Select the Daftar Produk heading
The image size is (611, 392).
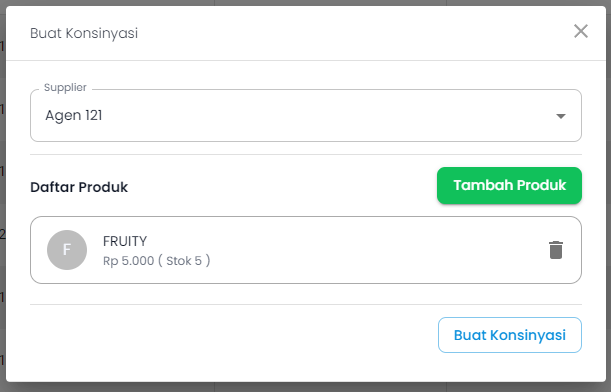(79, 187)
